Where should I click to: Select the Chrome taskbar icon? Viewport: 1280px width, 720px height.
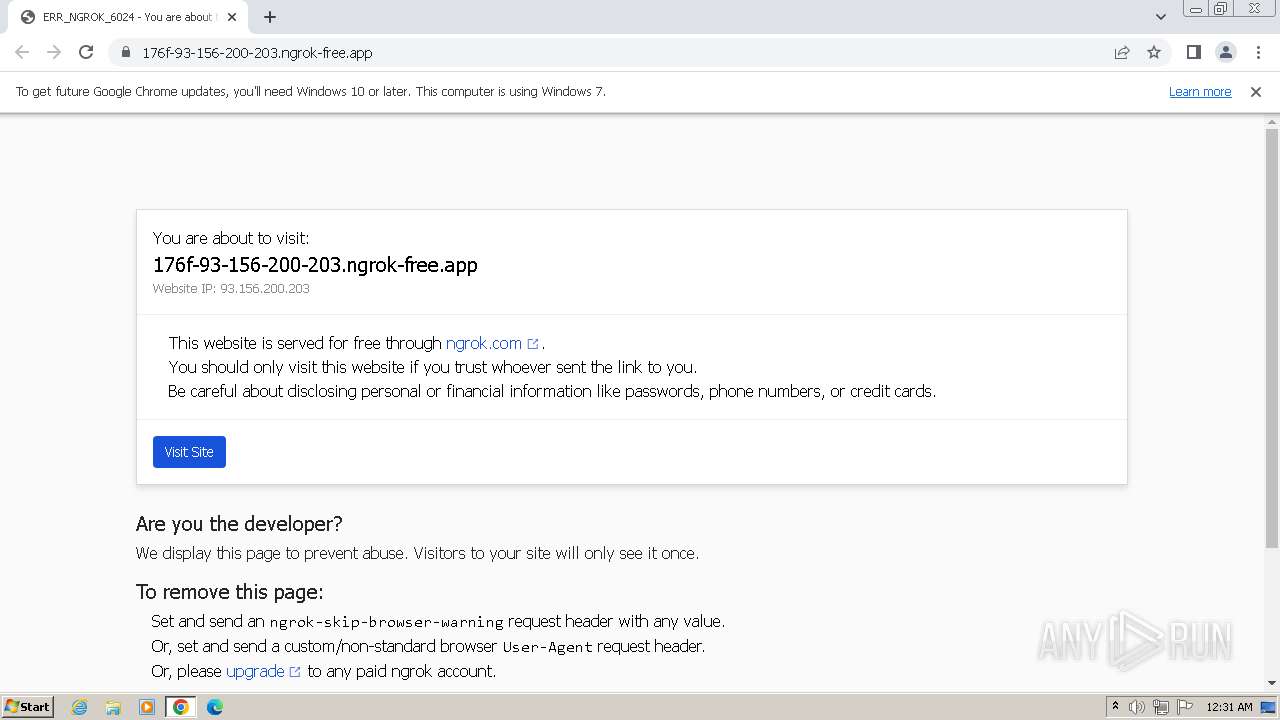pos(181,707)
